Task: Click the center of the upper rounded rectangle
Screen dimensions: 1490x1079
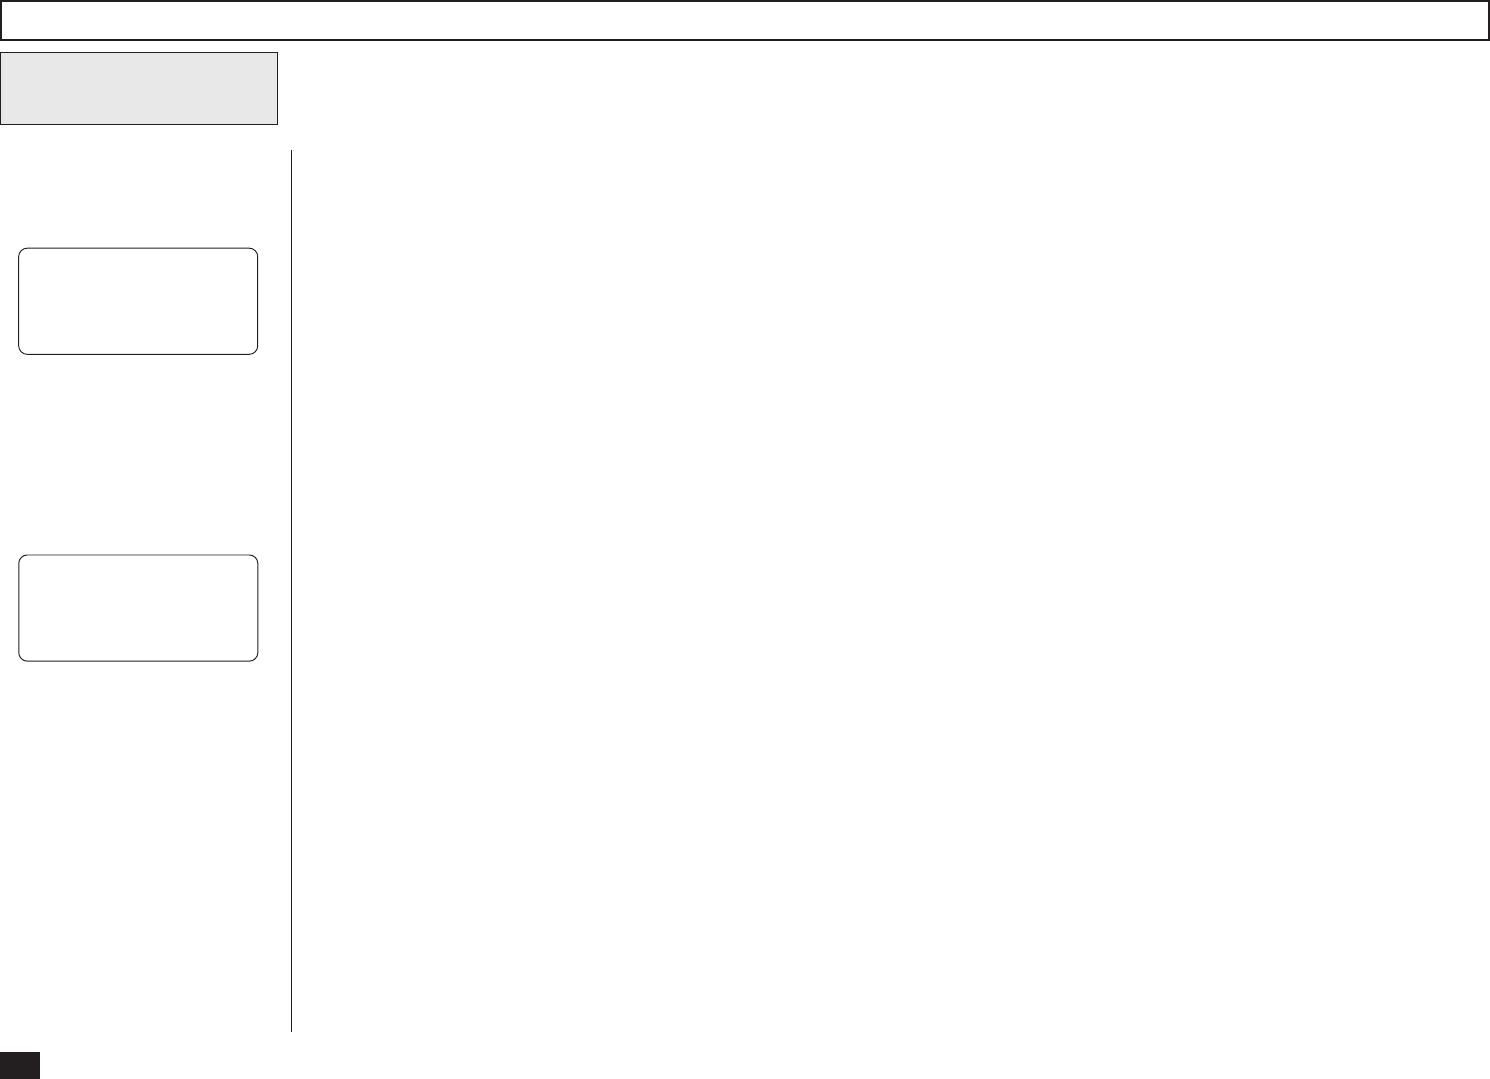Action: [x=138, y=301]
